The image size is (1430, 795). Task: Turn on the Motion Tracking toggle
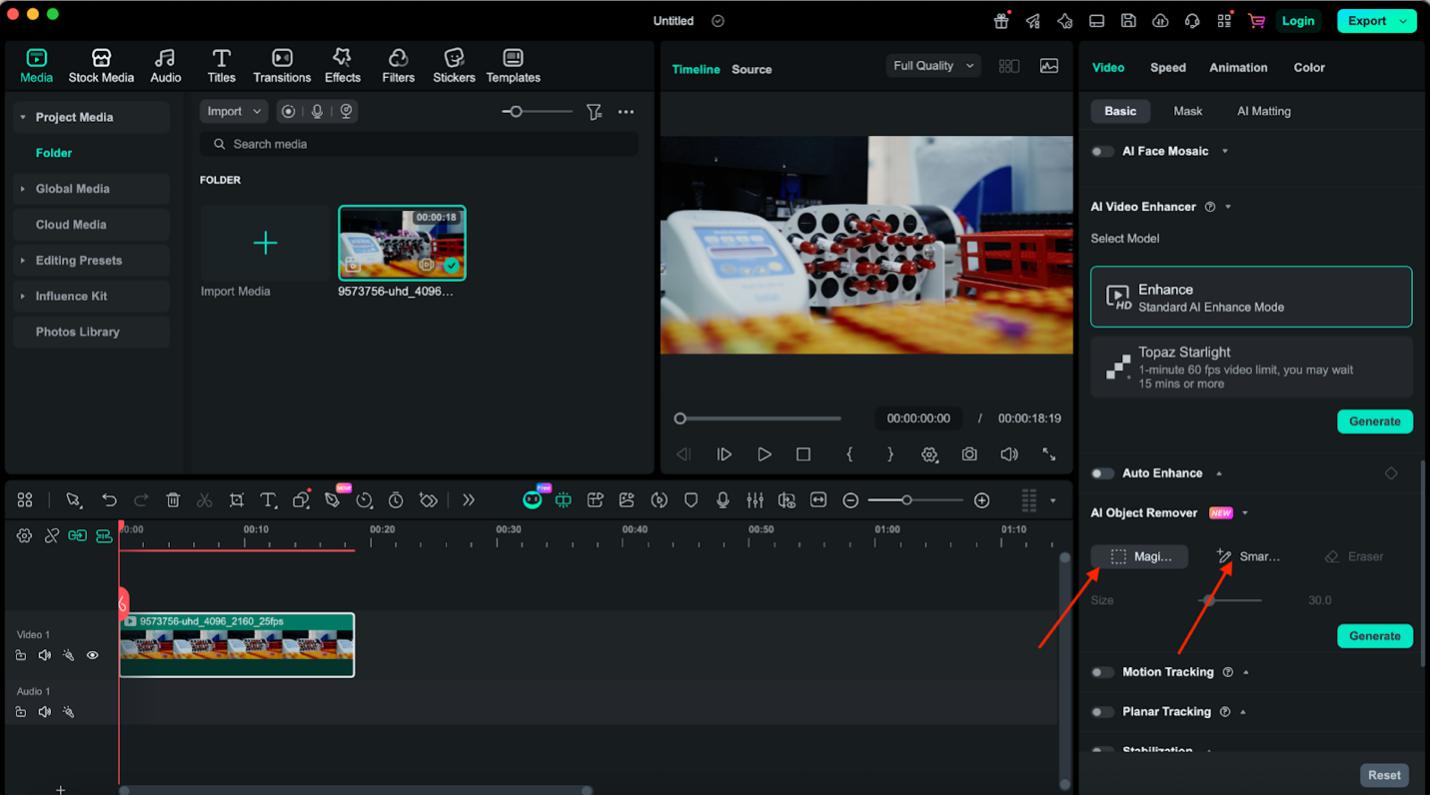(1102, 673)
